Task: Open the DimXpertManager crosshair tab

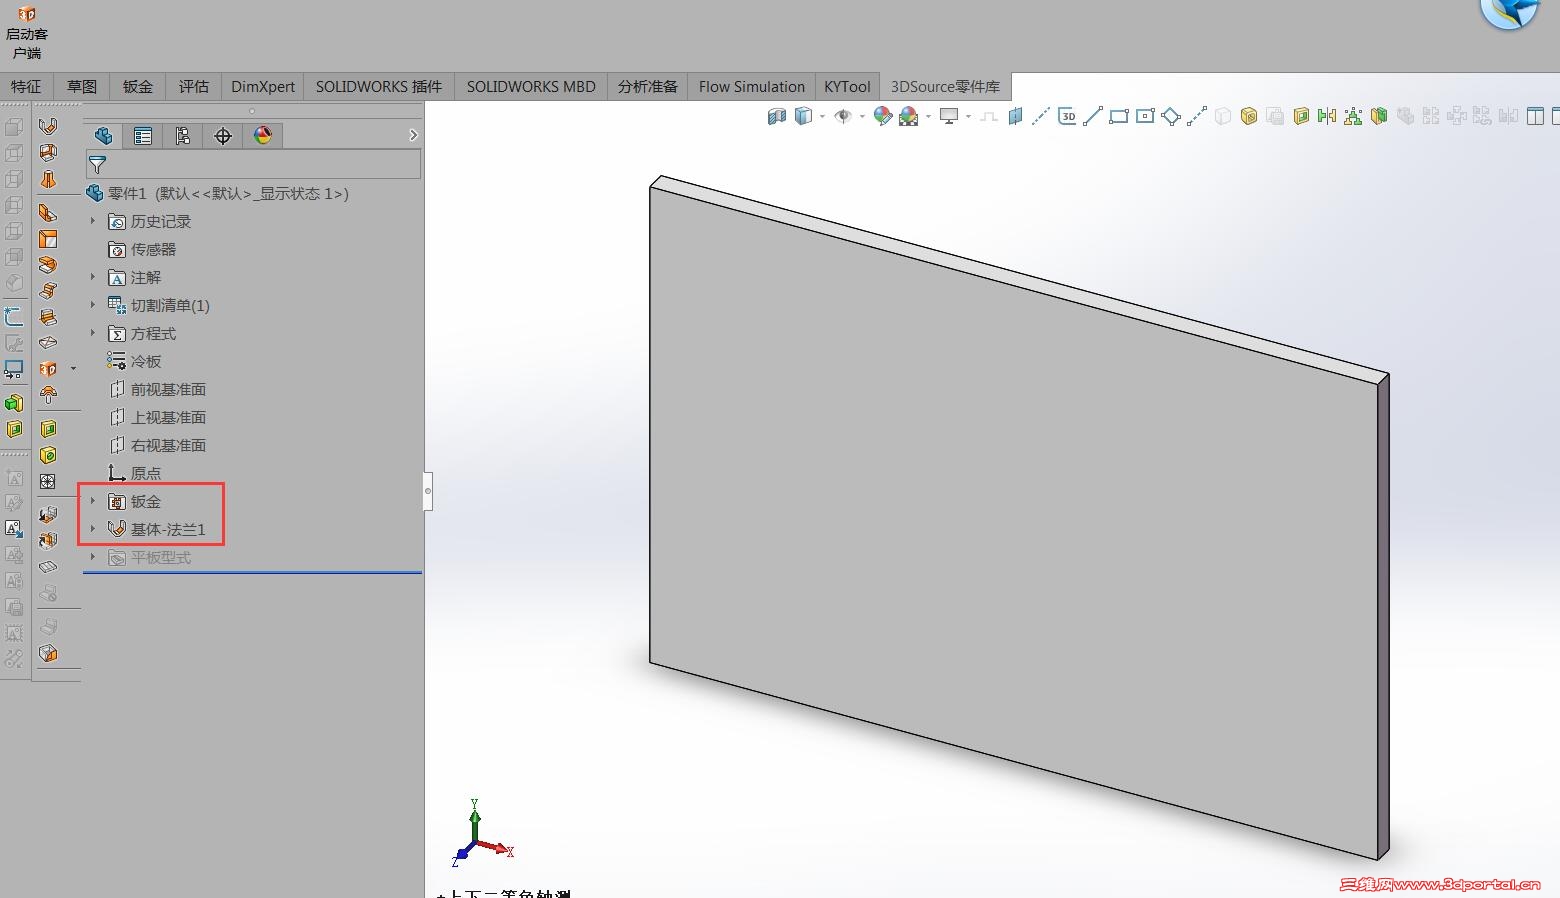Action: (223, 135)
